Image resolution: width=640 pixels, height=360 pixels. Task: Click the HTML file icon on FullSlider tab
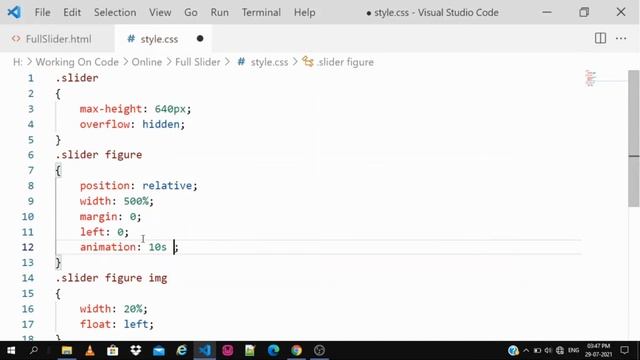16,39
